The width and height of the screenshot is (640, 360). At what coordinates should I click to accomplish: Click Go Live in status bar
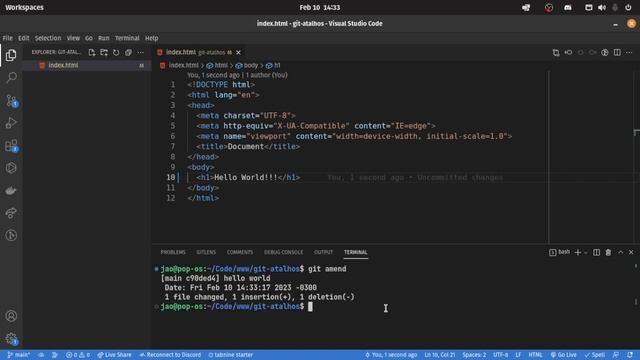click(563, 355)
